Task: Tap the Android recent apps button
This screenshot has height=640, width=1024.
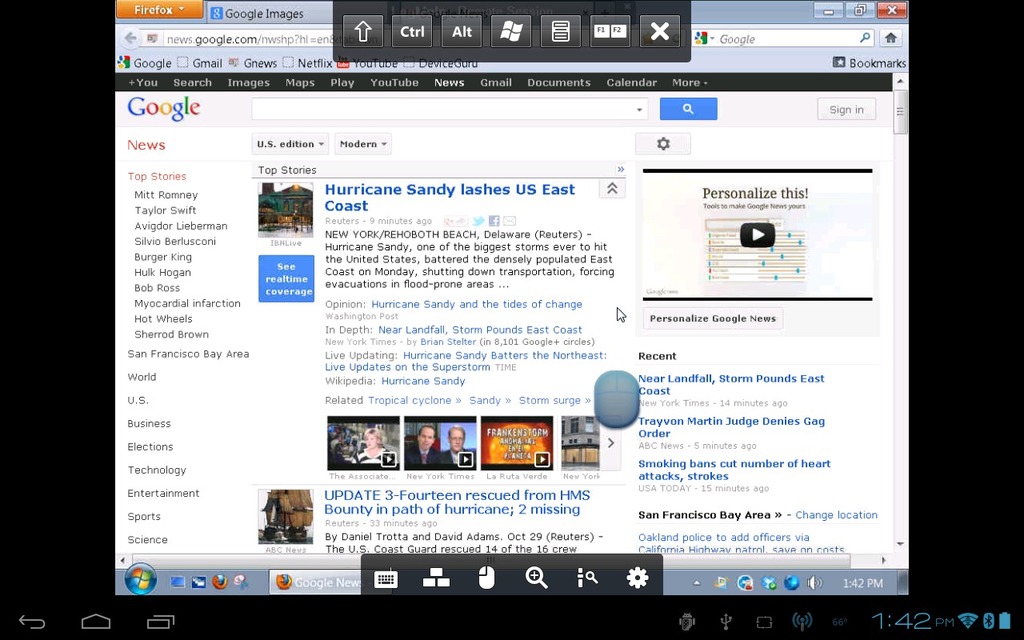Action: pyautogui.click(x=161, y=622)
